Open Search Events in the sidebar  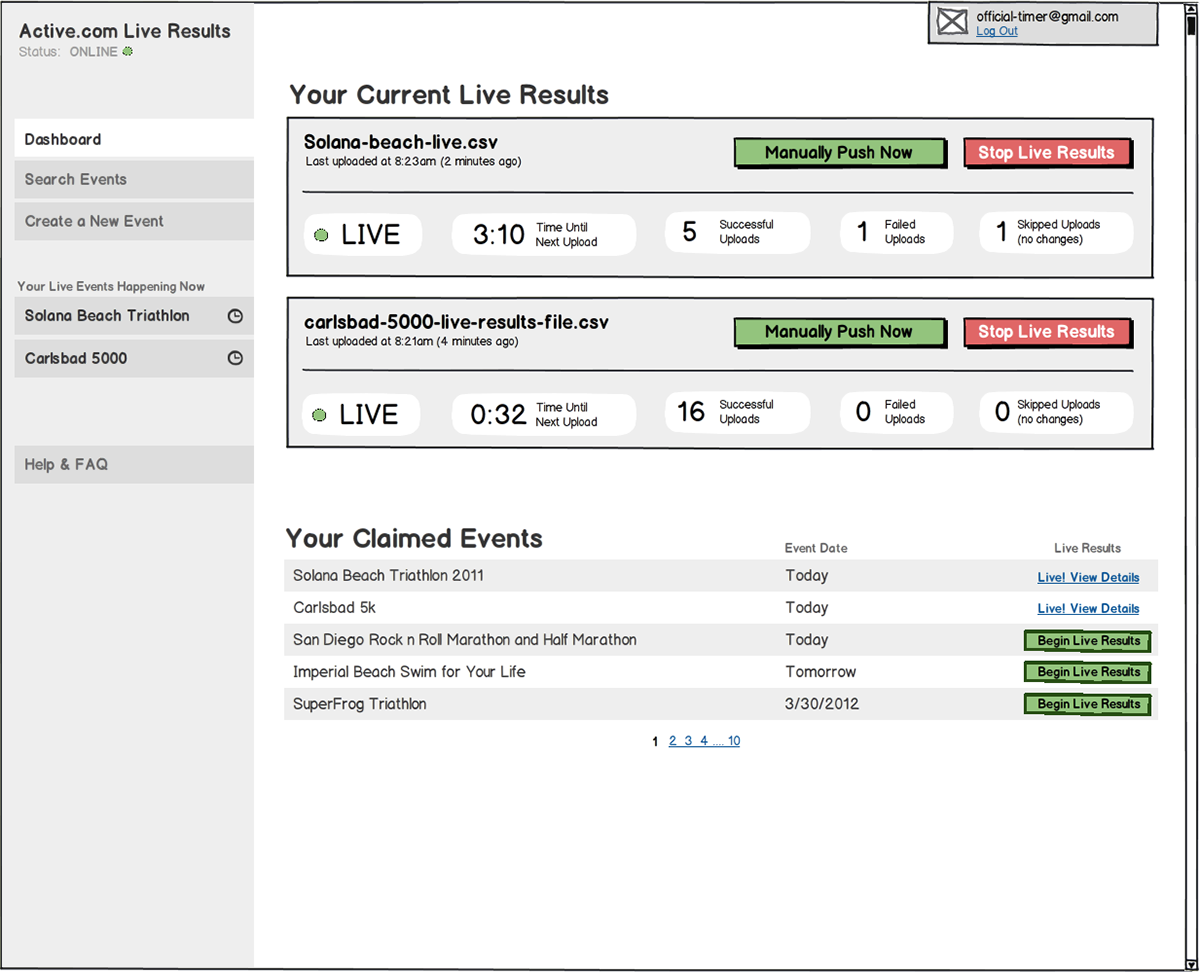[134, 180]
